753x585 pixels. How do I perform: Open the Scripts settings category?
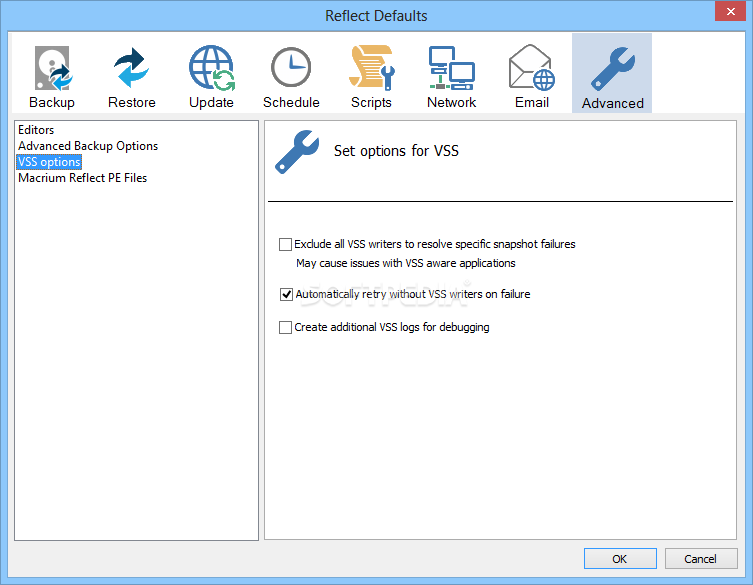[371, 74]
